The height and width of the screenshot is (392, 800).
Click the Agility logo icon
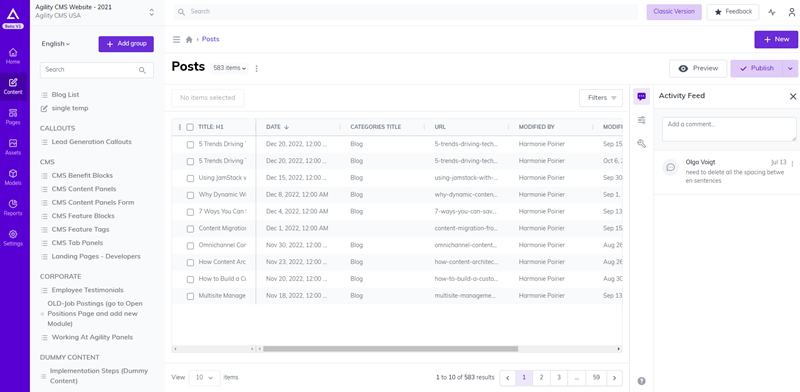click(x=14, y=14)
